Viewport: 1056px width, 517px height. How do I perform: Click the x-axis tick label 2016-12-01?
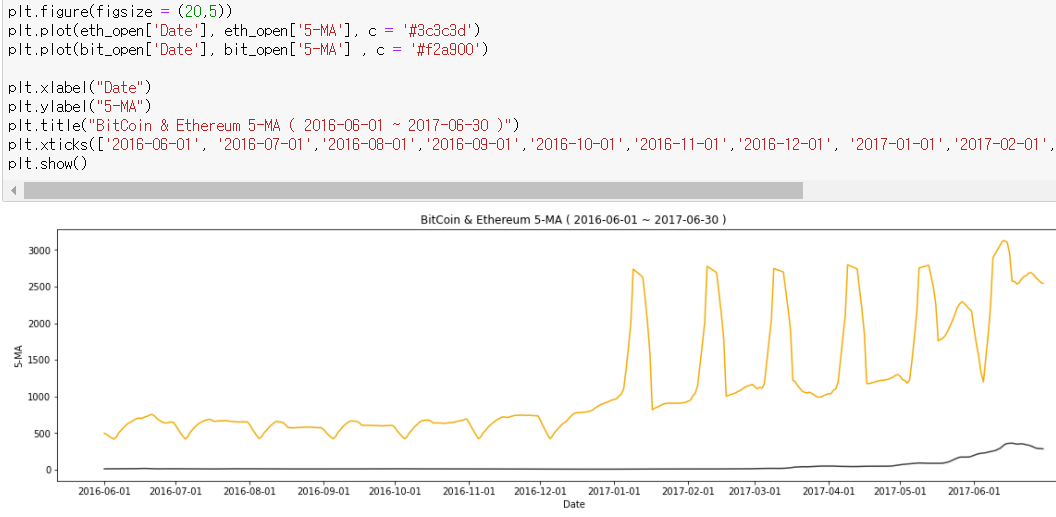(540, 491)
